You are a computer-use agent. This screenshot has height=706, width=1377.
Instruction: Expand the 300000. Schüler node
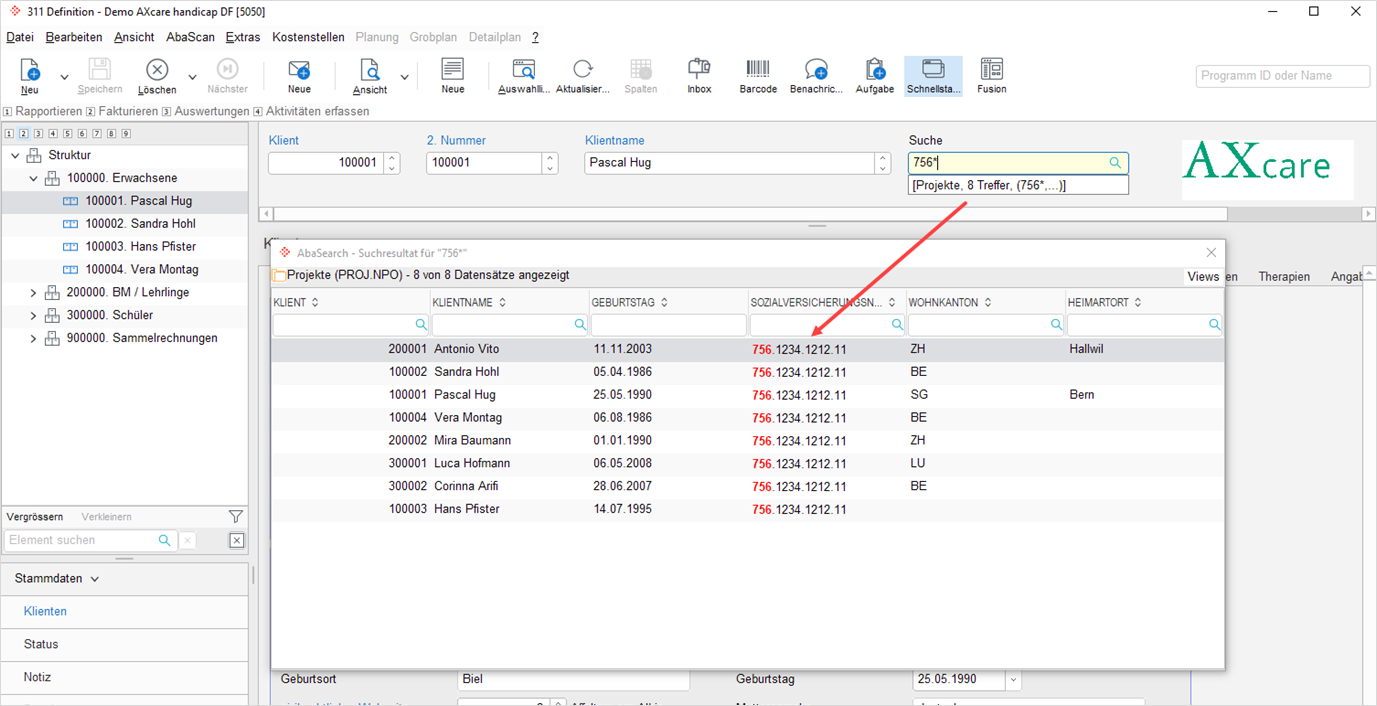33,316
